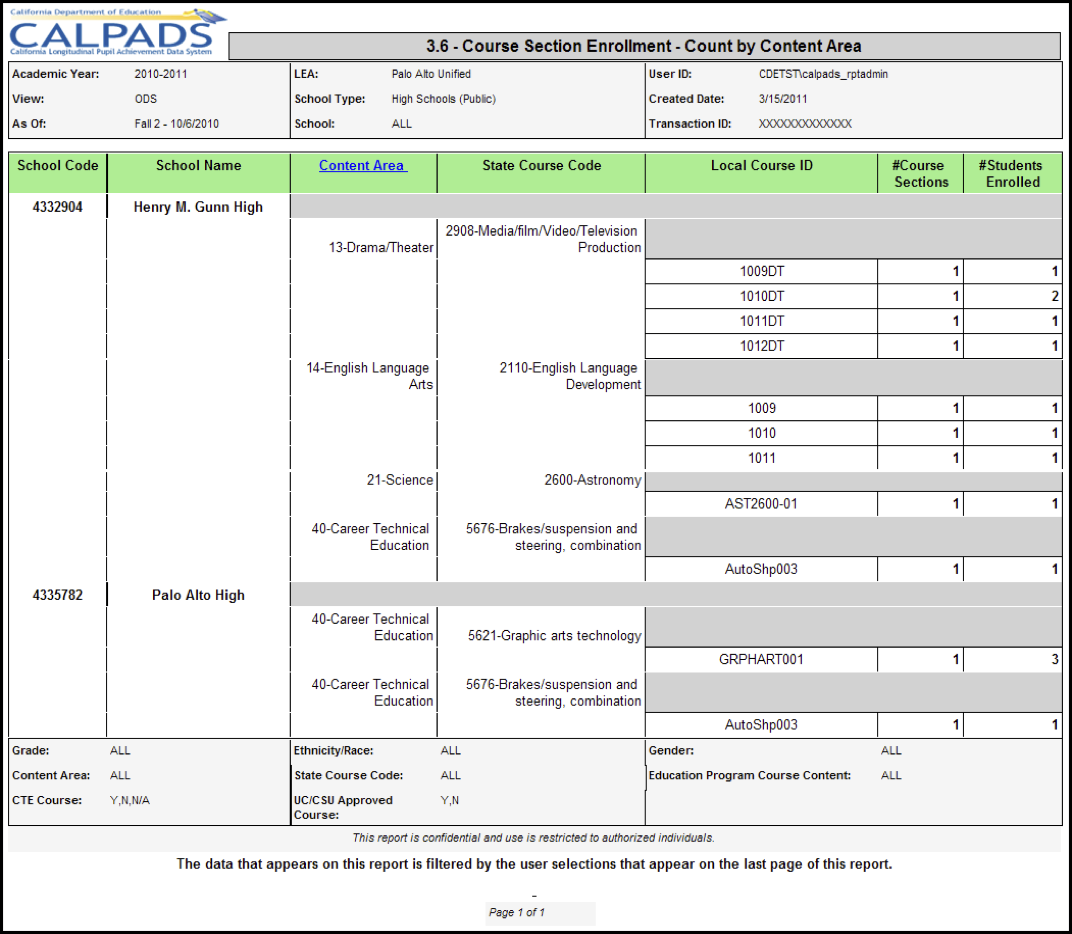
Task: Click the 5621-Graphic arts technology course code
Action: tap(554, 636)
